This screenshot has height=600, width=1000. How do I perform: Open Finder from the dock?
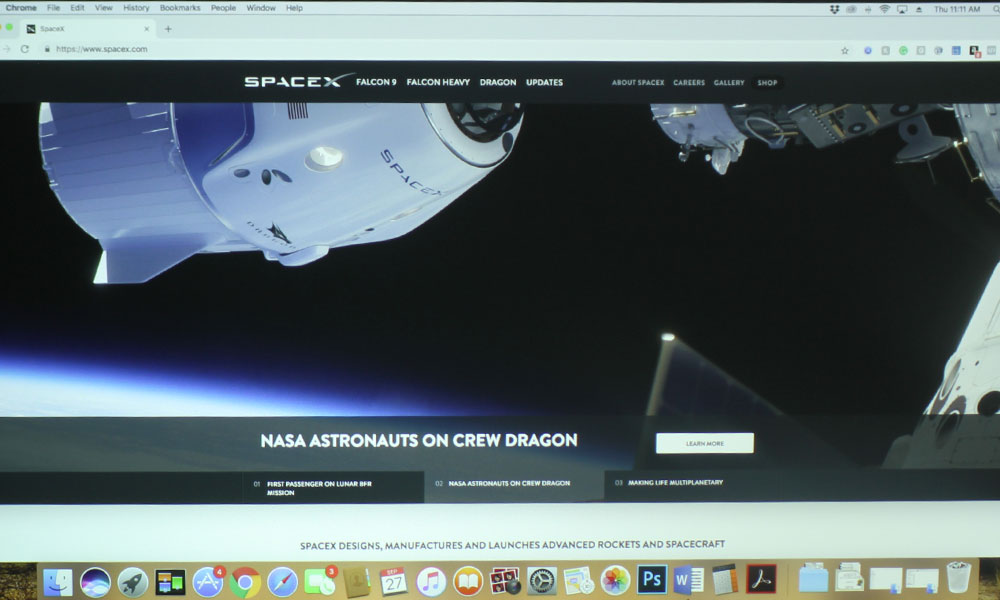[x=58, y=582]
